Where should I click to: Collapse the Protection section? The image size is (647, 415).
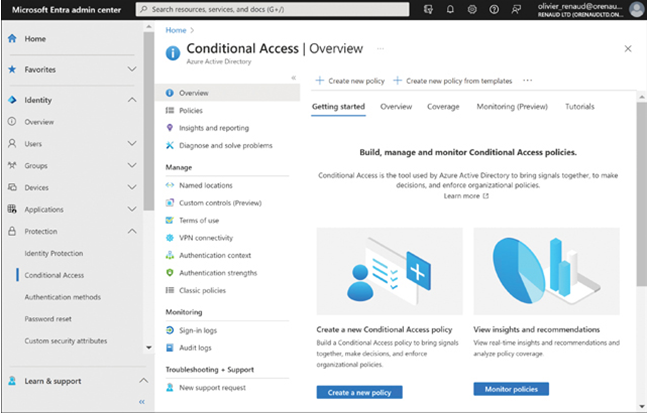click(x=132, y=231)
